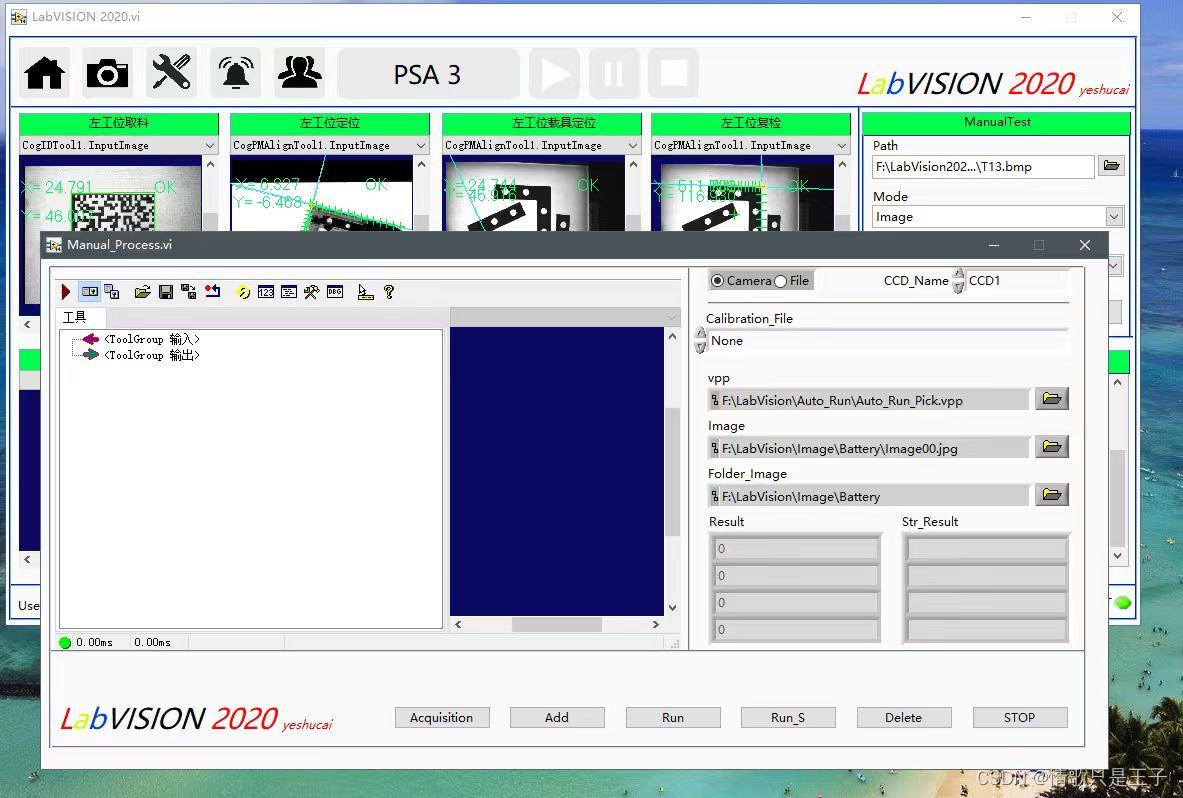Open the Help question-mark icon
Screen dimensions: 1183x798
(x=388, y=291)
